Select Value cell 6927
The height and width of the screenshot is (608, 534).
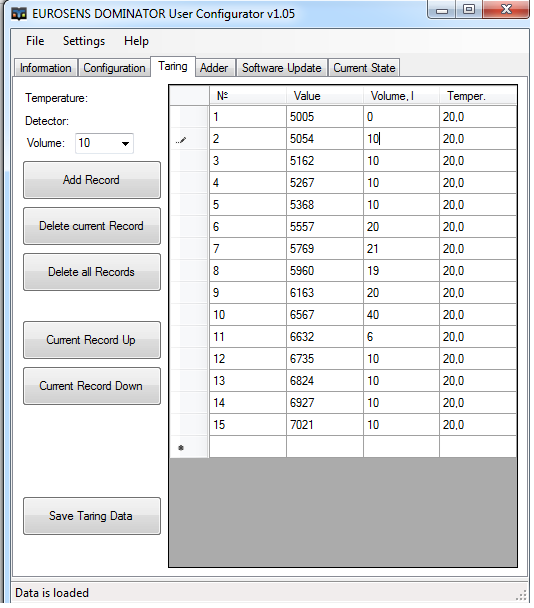coord(325,402)
